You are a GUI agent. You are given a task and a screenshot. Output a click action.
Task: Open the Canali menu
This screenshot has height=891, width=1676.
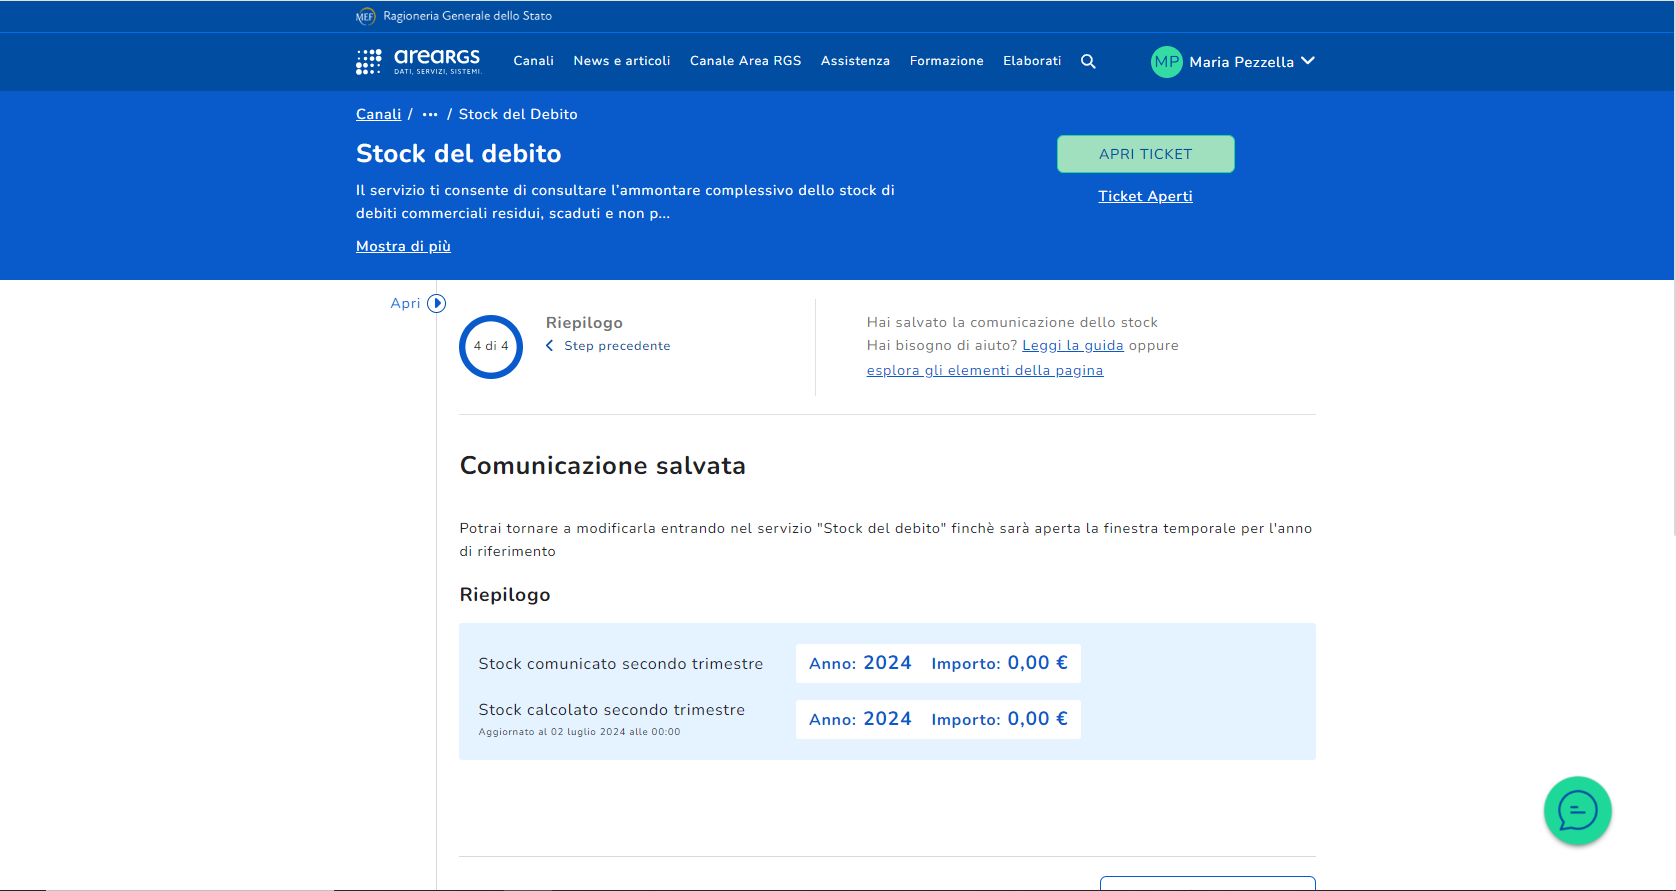(x=533, y=61)
